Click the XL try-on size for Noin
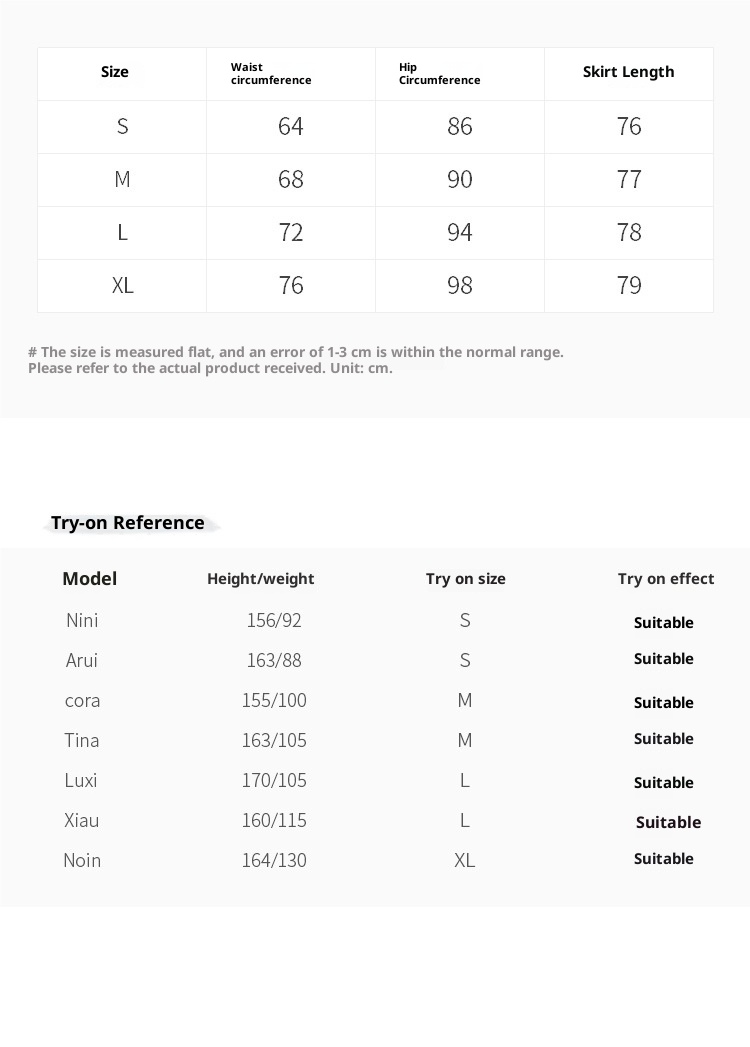Image resolution: width=750 pixels, height=1047 pixels. [x=464, y=861]
